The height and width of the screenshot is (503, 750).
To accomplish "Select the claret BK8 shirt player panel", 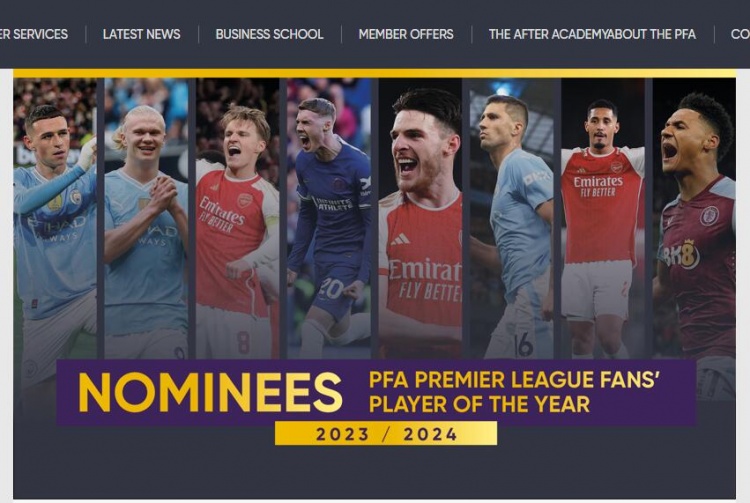I will (x=695, y=219).
